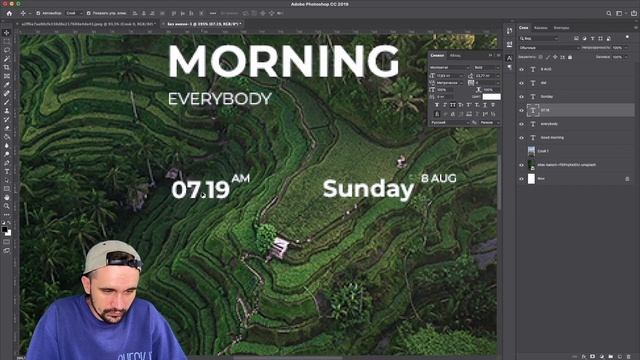Open the text color swatch

pos(491,97)
